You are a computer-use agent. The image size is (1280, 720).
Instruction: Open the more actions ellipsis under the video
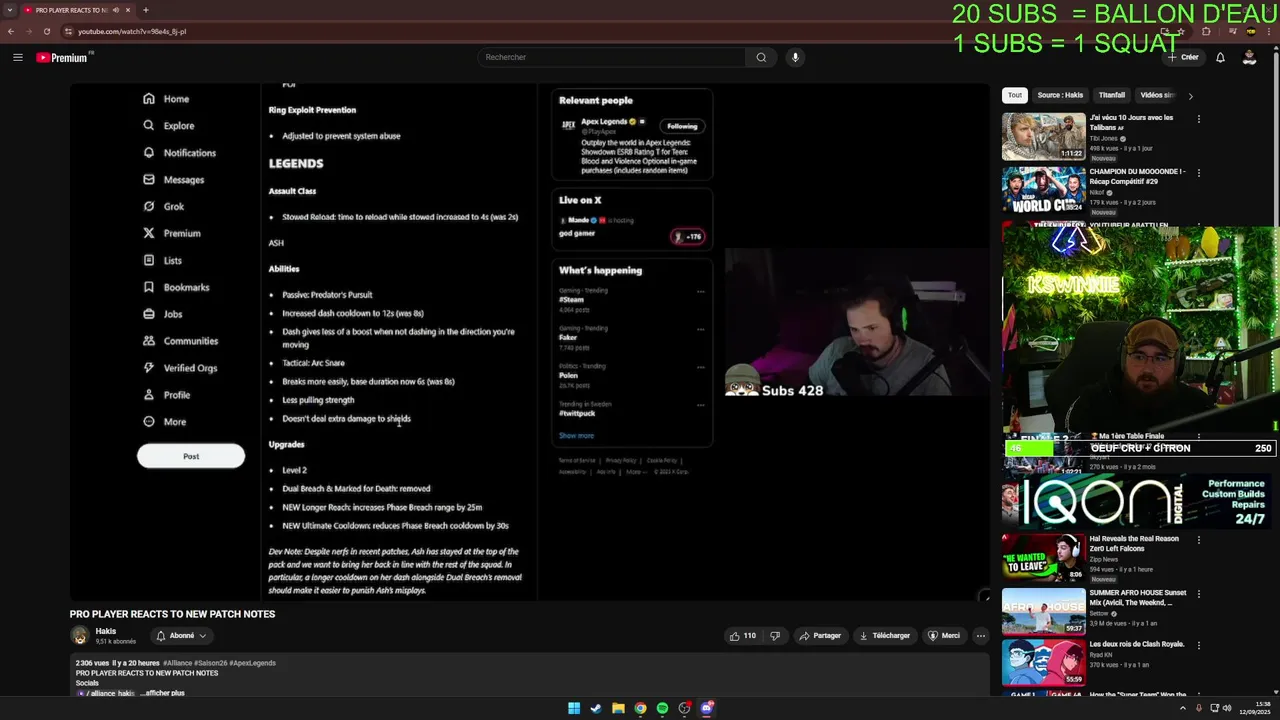click(x=981, y=636)
